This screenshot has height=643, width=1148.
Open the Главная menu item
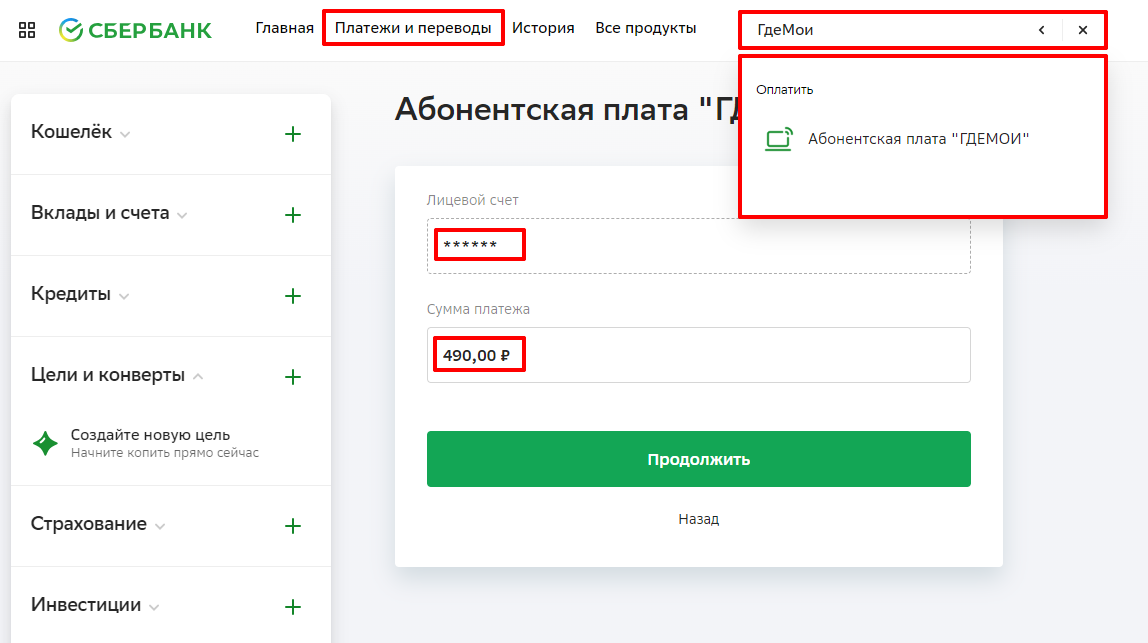point(284,28)
